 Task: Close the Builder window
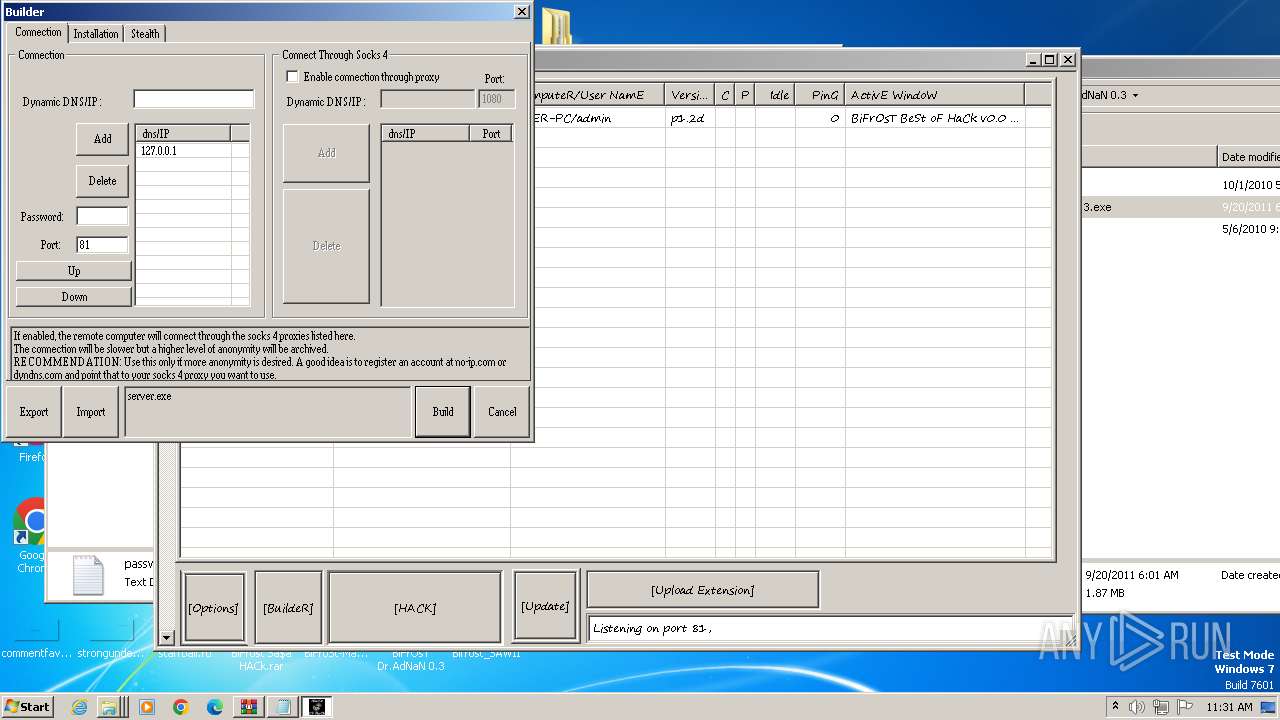521,12
